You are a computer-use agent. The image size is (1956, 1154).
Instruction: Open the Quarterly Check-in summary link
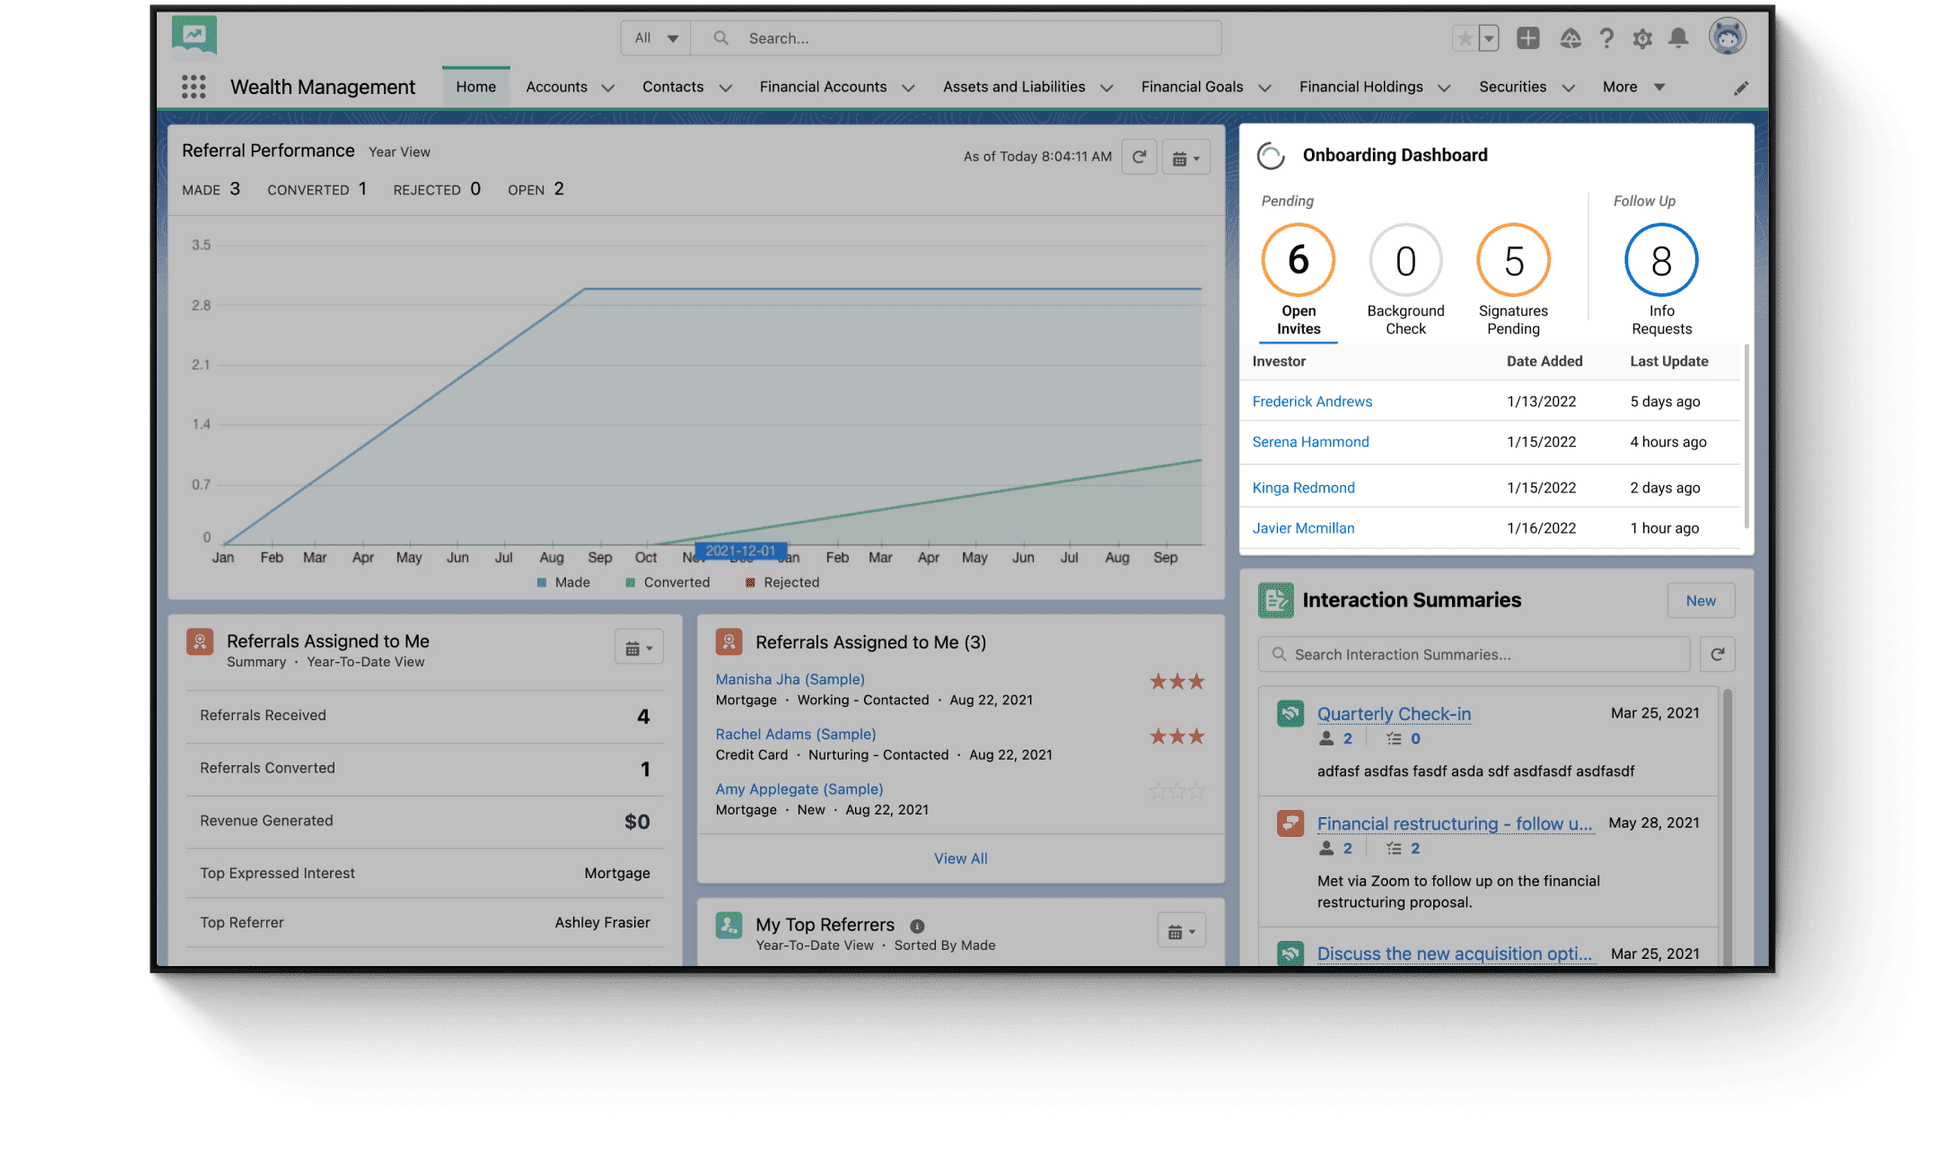1393,713
